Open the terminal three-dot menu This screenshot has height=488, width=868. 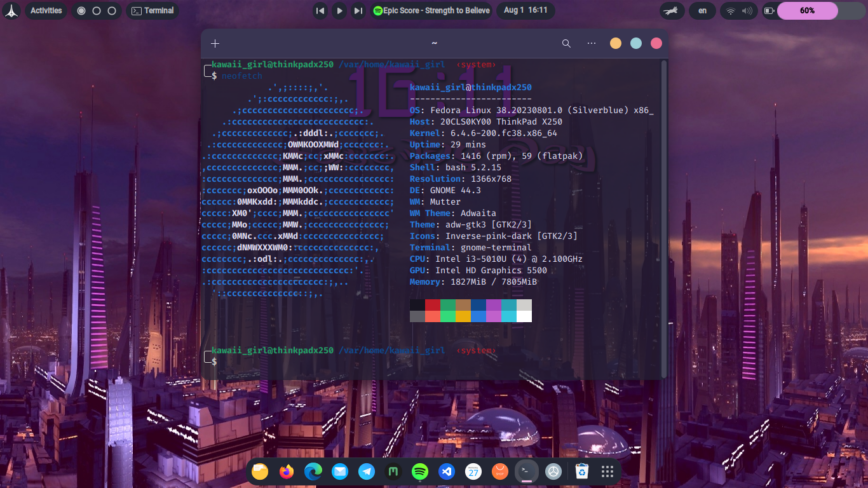(591, 44)
